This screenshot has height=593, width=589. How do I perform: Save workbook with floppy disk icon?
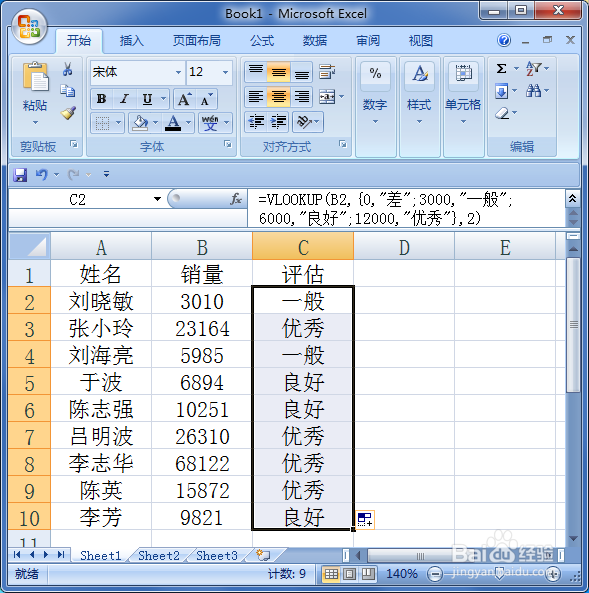pyautogui.click(x=20, y=175)
